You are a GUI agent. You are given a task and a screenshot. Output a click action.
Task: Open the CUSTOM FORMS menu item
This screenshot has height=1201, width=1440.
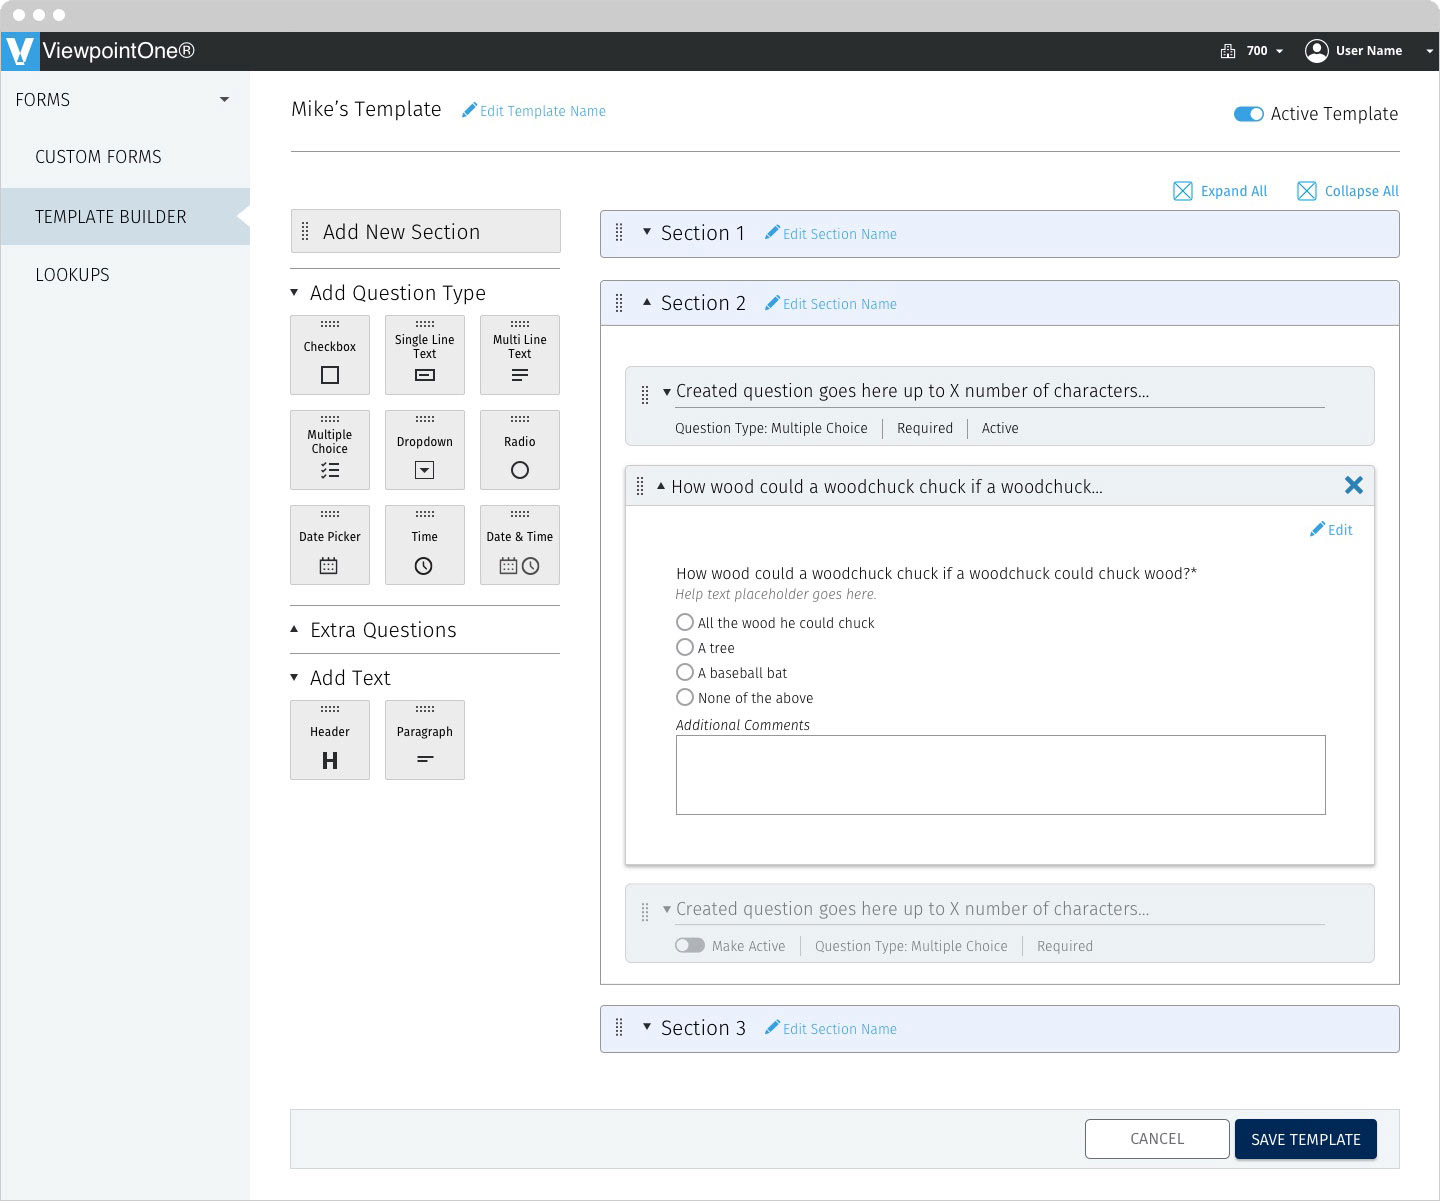point(98,157)
